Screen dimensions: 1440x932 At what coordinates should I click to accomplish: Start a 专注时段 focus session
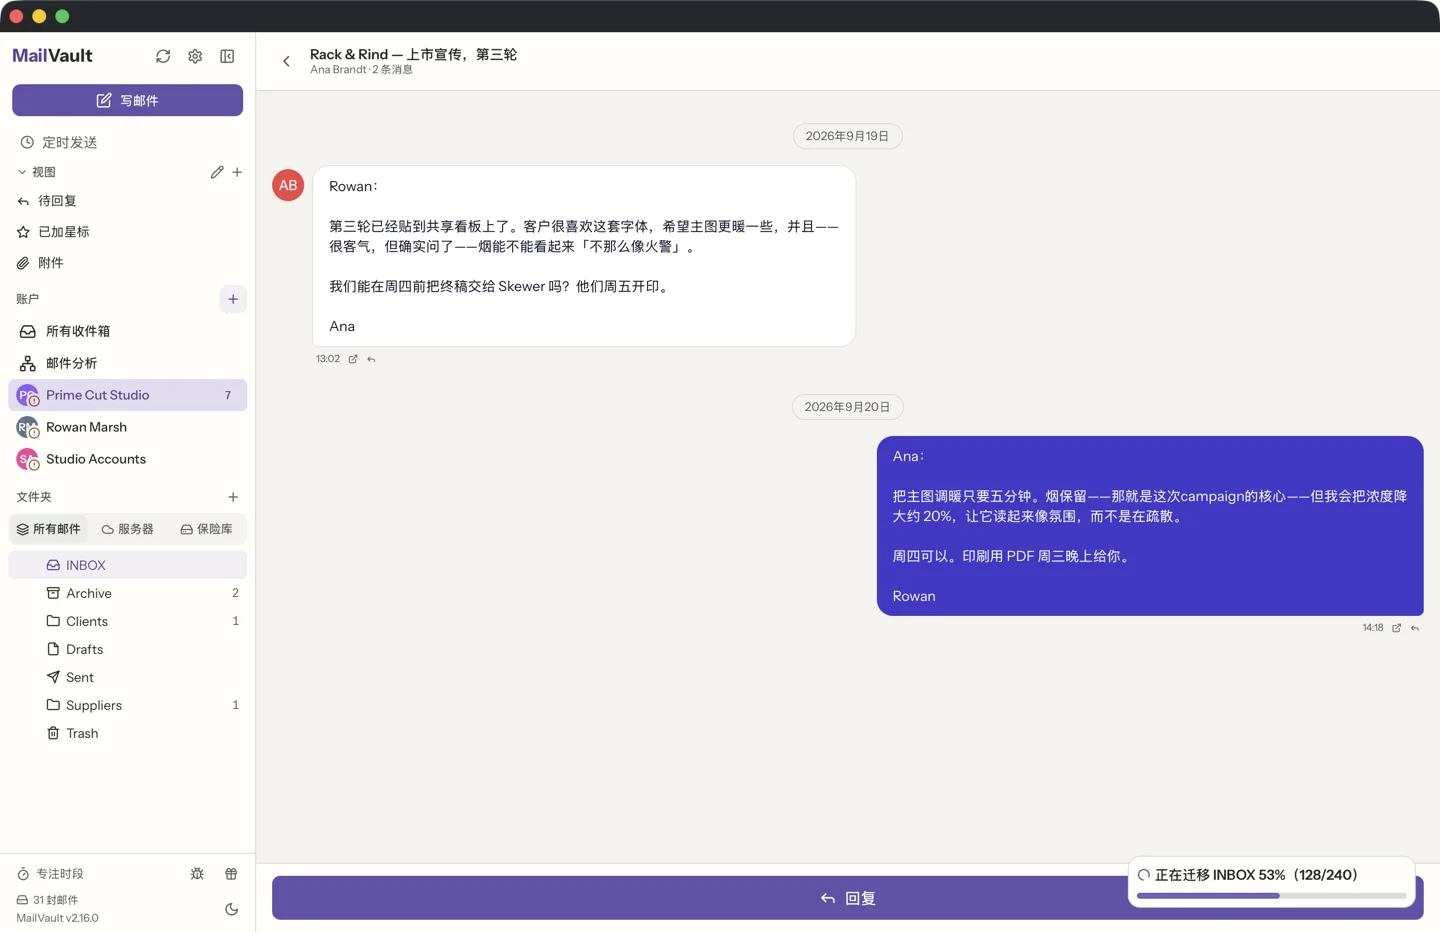point(51,874)
